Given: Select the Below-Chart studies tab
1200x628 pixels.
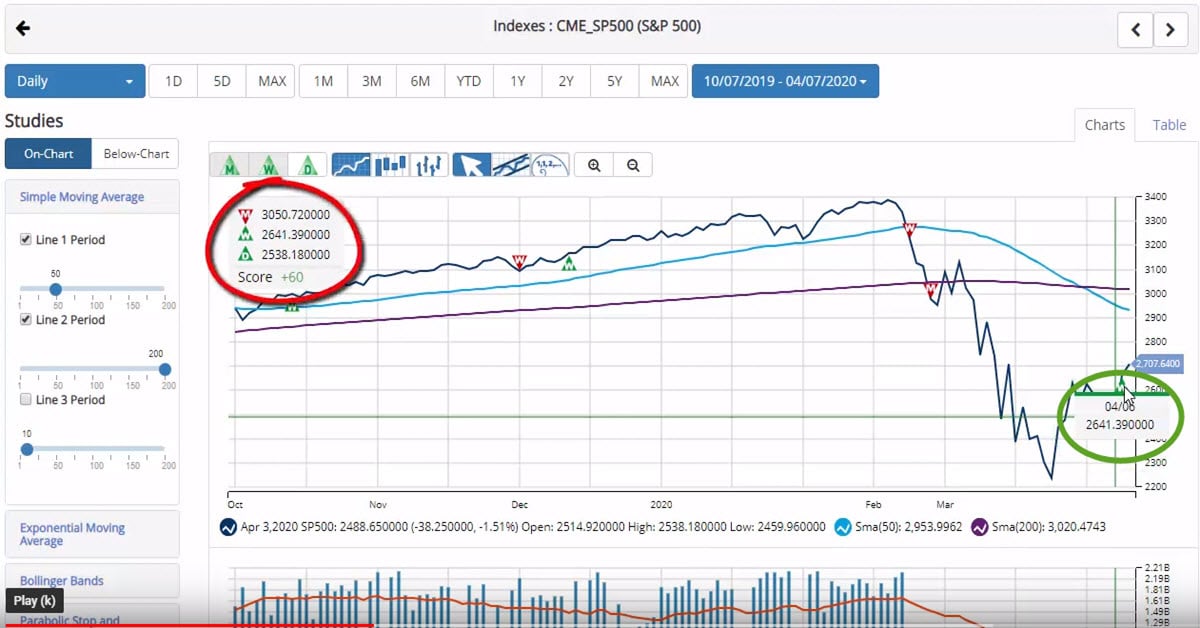Looking at the screenshot, I should 136,153.
